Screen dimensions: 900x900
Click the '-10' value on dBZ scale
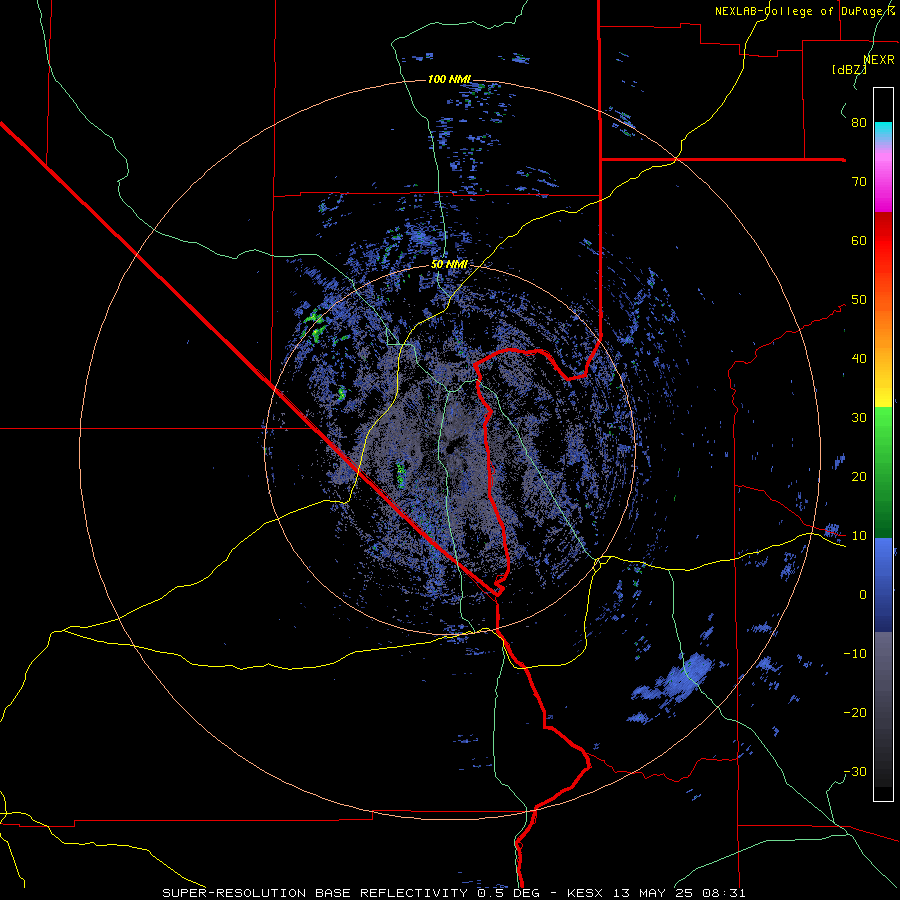click(855, 654)
